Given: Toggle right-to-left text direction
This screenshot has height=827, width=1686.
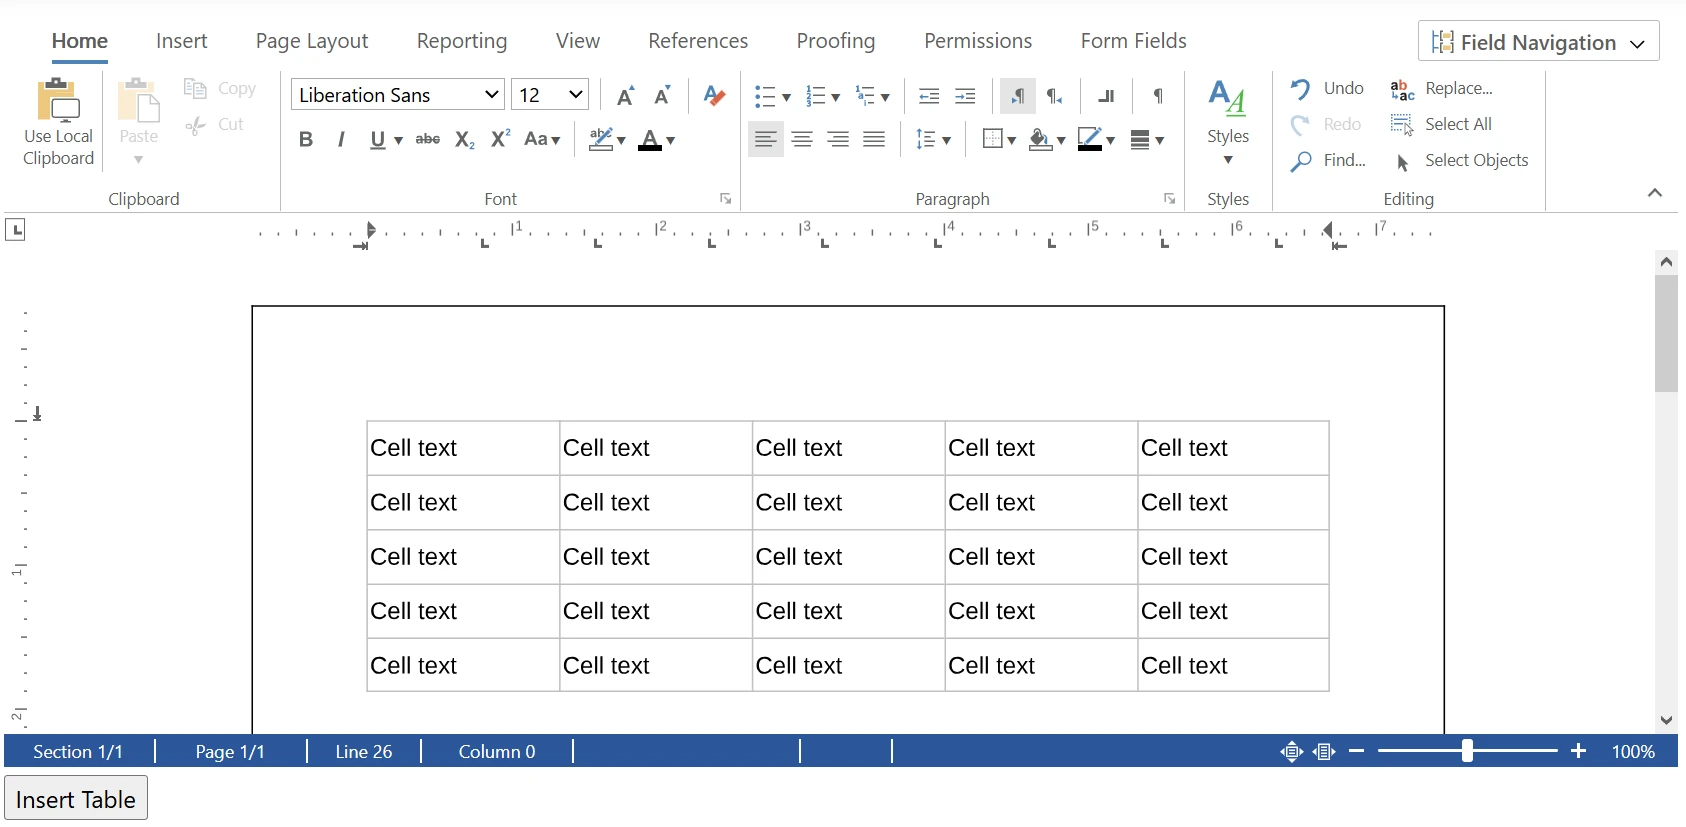Looking at the screenshot, I should tap(1054, 96).
